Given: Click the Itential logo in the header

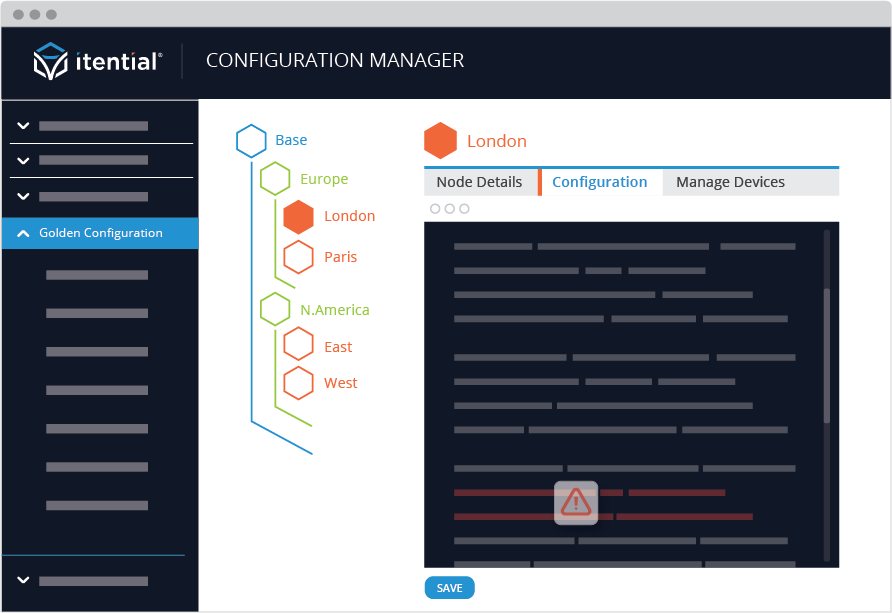Looking at the screenshot, I should coord(97,60).
